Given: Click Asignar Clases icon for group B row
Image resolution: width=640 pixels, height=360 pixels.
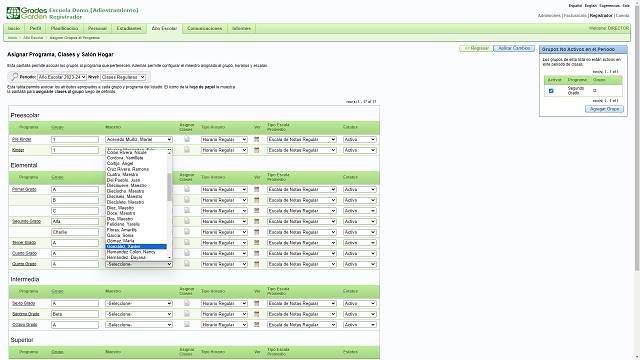Looking at the screenshot, I should pos(187,200).
